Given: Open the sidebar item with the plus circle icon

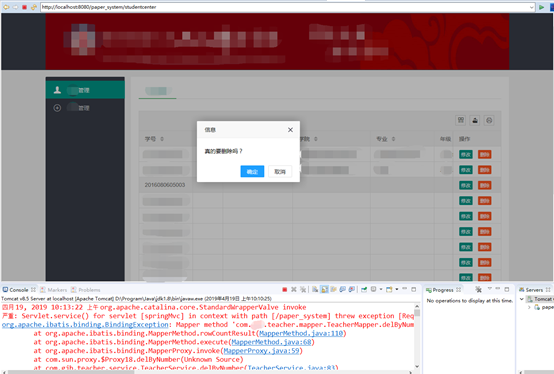Looking at the screenshot, I should (x=85, y=108).
